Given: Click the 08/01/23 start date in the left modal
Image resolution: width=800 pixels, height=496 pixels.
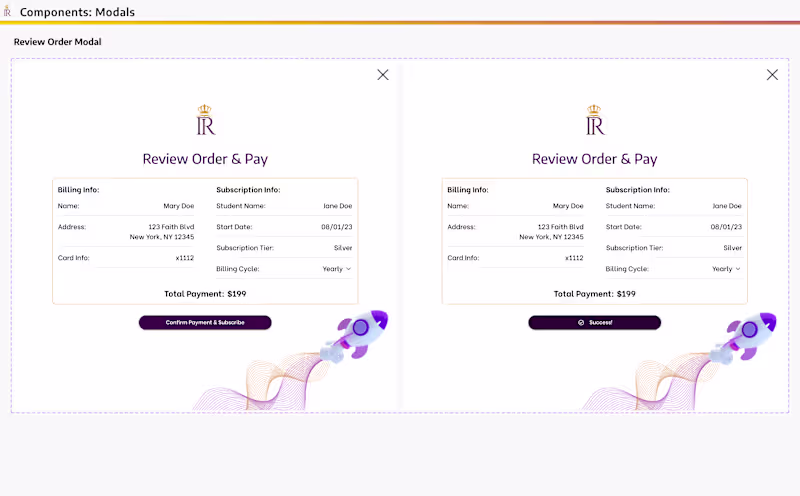Looking at the screenshot, I should 337,227.
